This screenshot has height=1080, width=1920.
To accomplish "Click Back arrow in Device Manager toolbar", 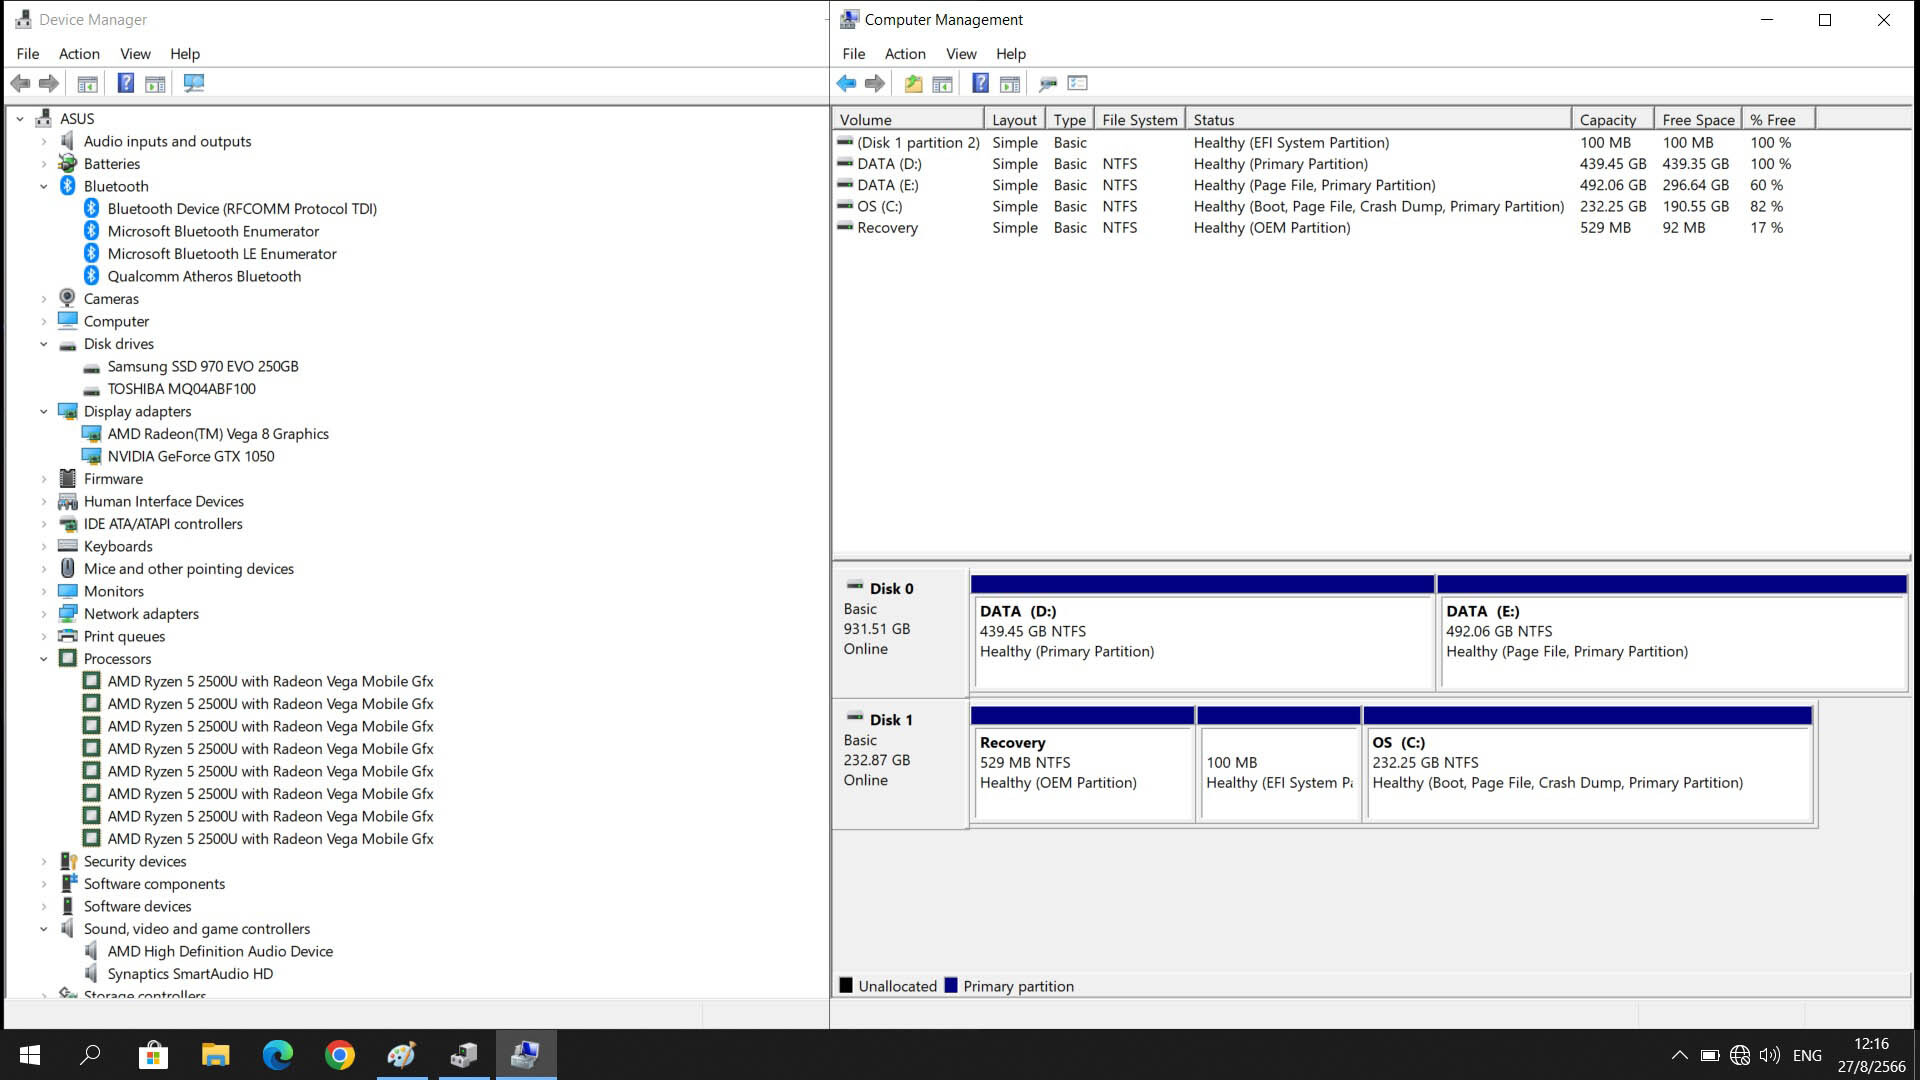I will [20, 83].
